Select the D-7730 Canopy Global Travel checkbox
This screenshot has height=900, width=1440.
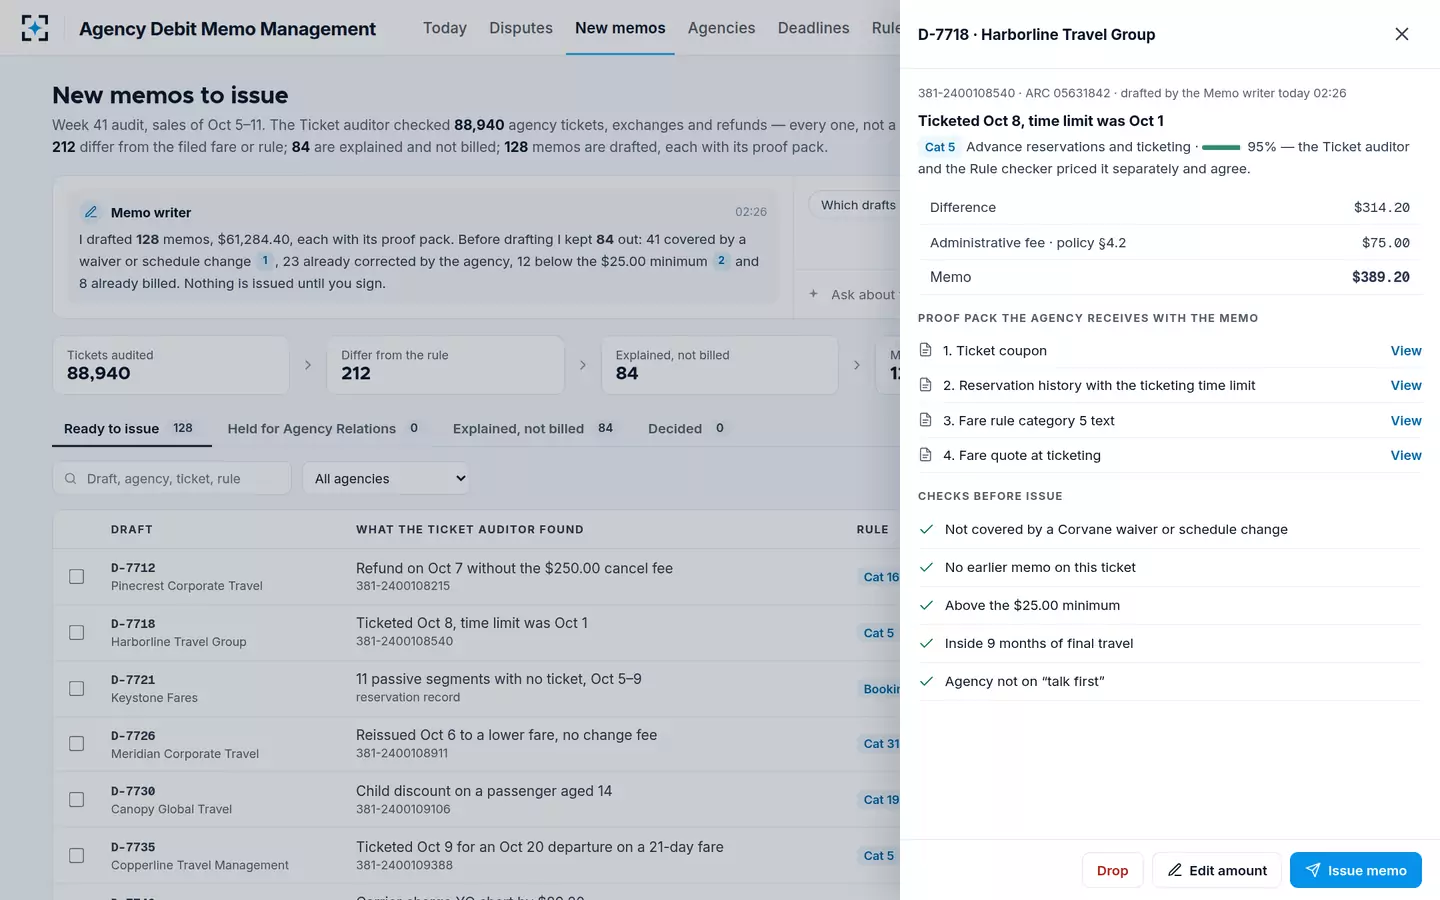(76, 800)
